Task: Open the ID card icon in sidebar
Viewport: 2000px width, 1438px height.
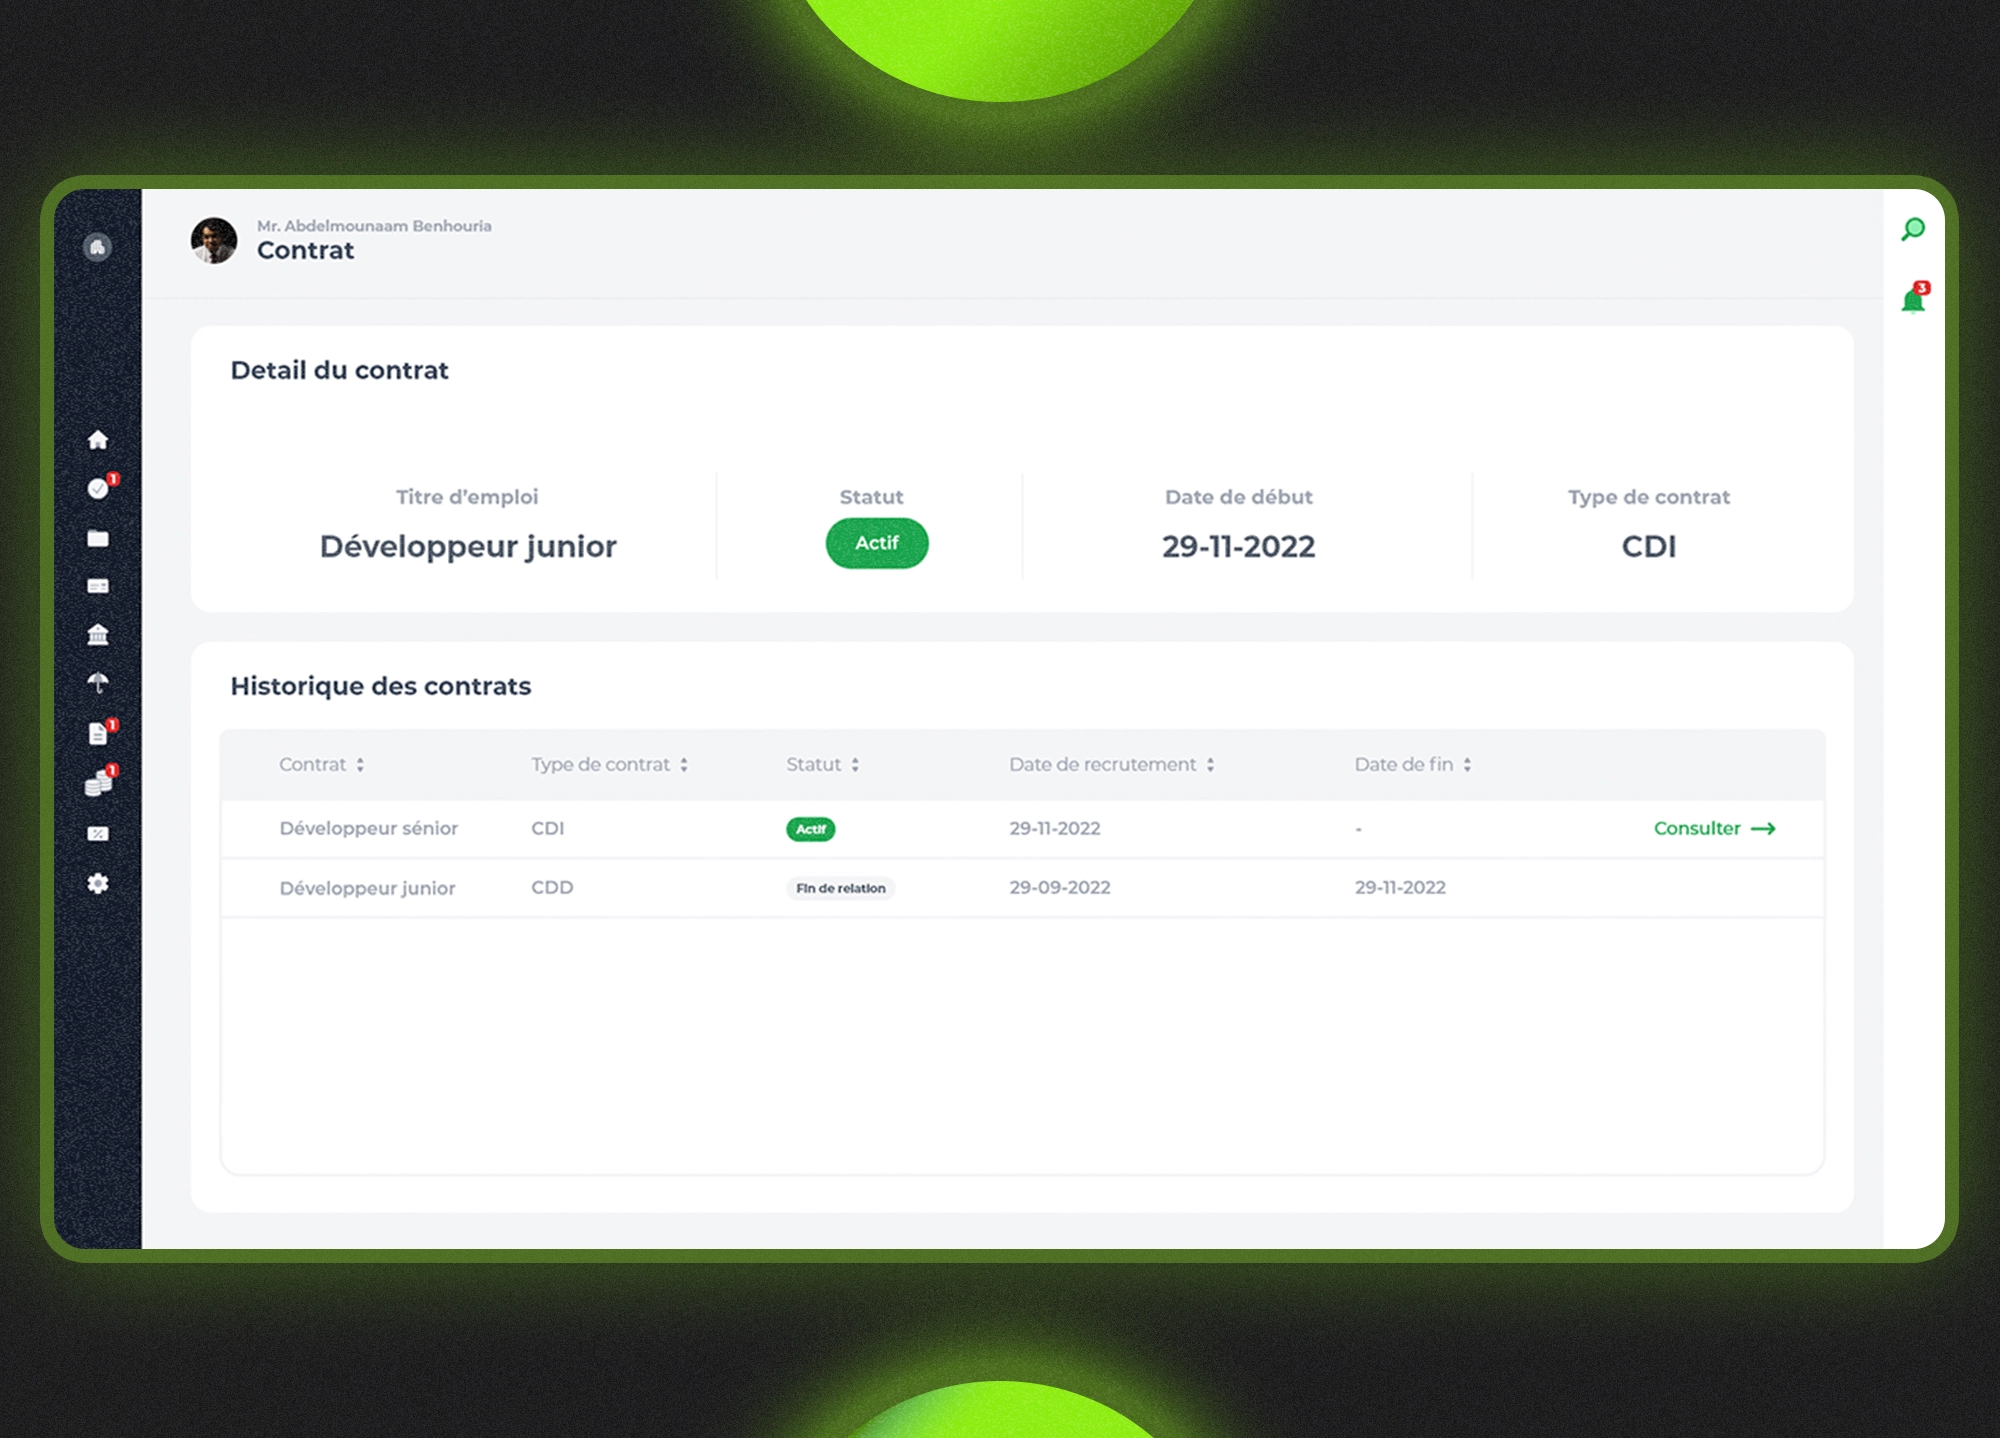Action: [x=98, y=586]
